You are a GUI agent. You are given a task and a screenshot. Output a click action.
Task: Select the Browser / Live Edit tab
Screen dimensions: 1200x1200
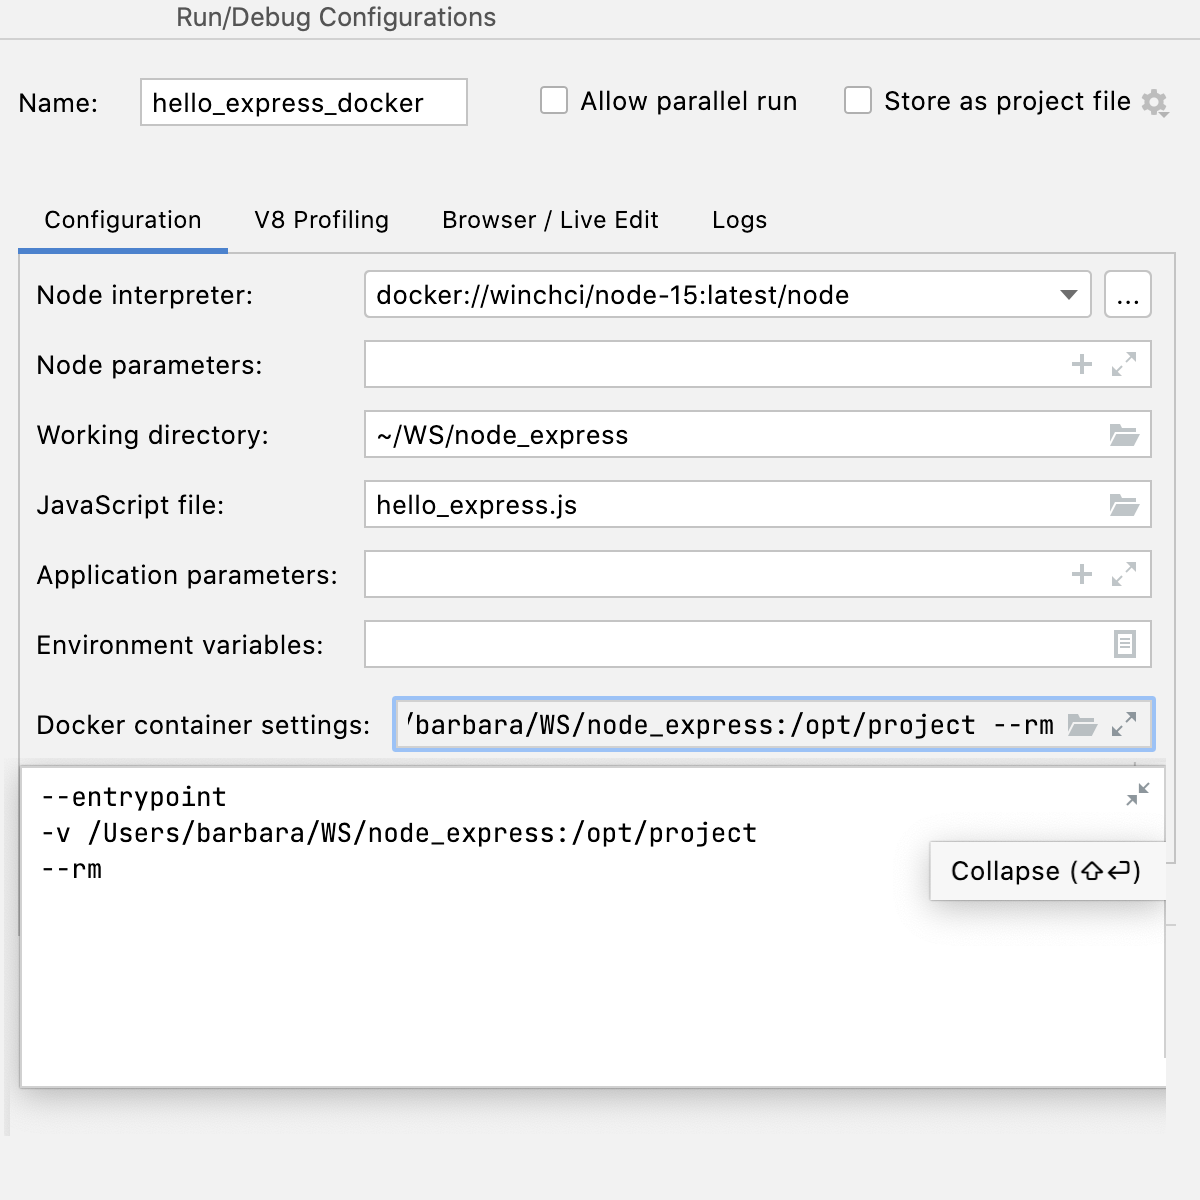point(550,219)
